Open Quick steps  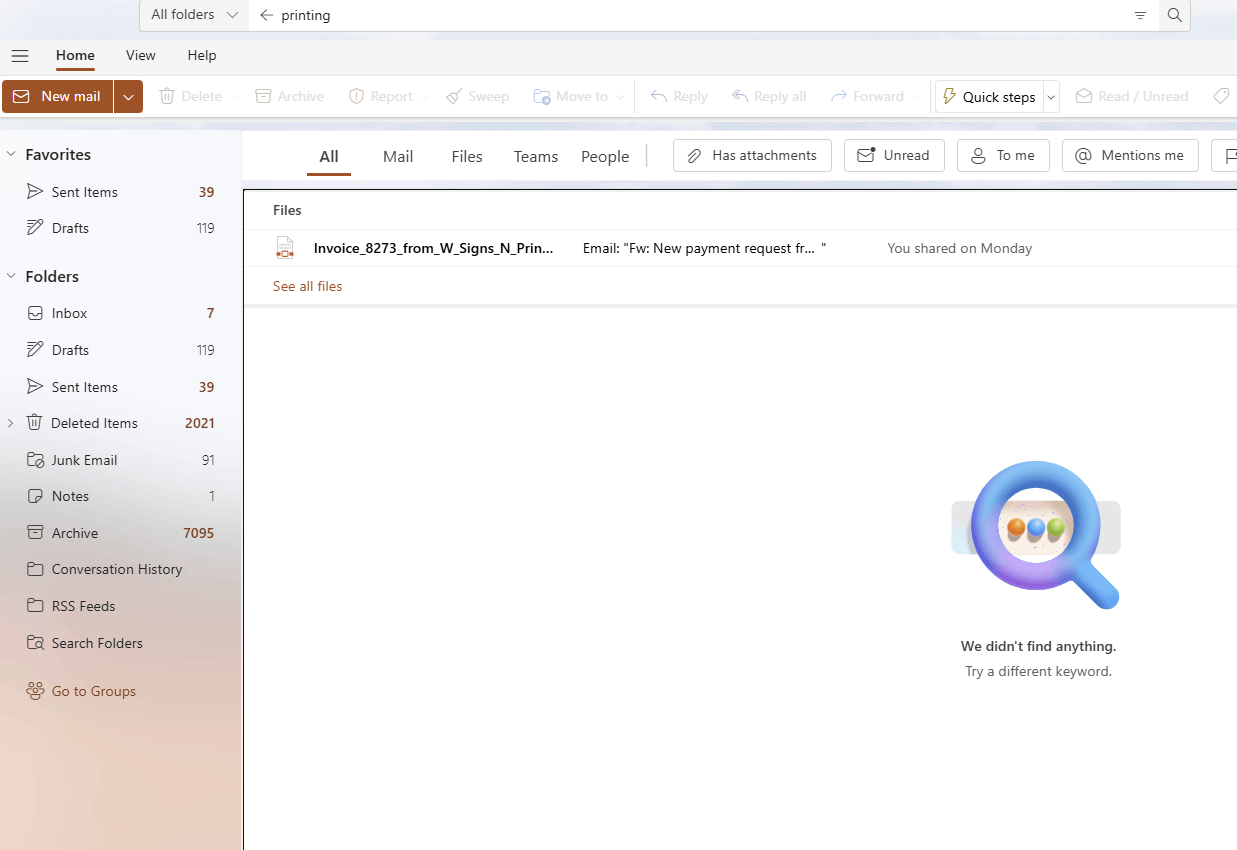tap(989, 97)
